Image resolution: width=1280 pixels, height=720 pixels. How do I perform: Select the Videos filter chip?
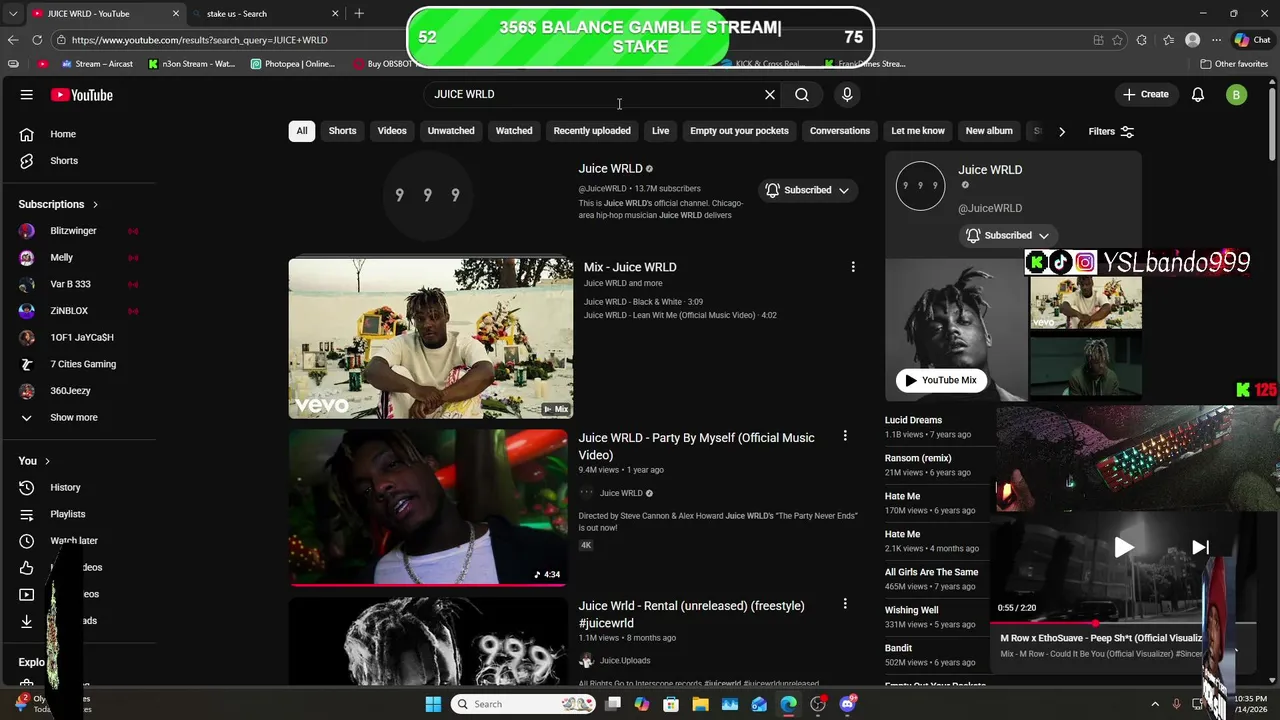392,131
